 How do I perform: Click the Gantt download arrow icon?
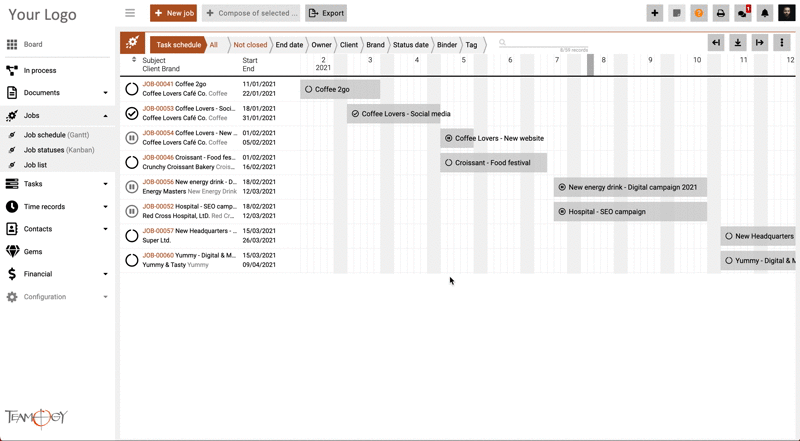point(738,43)
